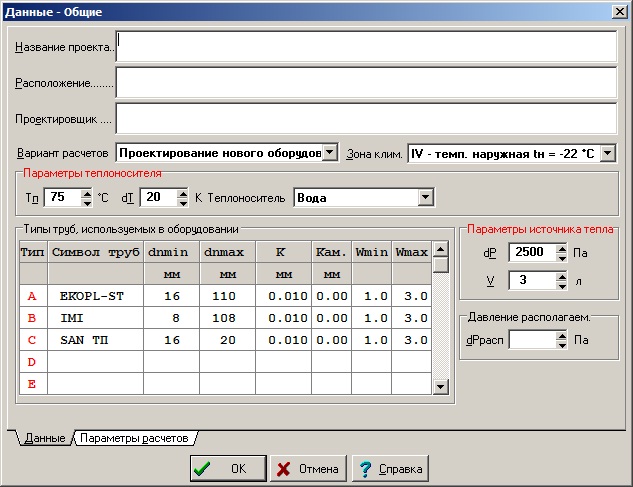Click the dnmin column header
This screenshot has width=633, height=487.
171,252
